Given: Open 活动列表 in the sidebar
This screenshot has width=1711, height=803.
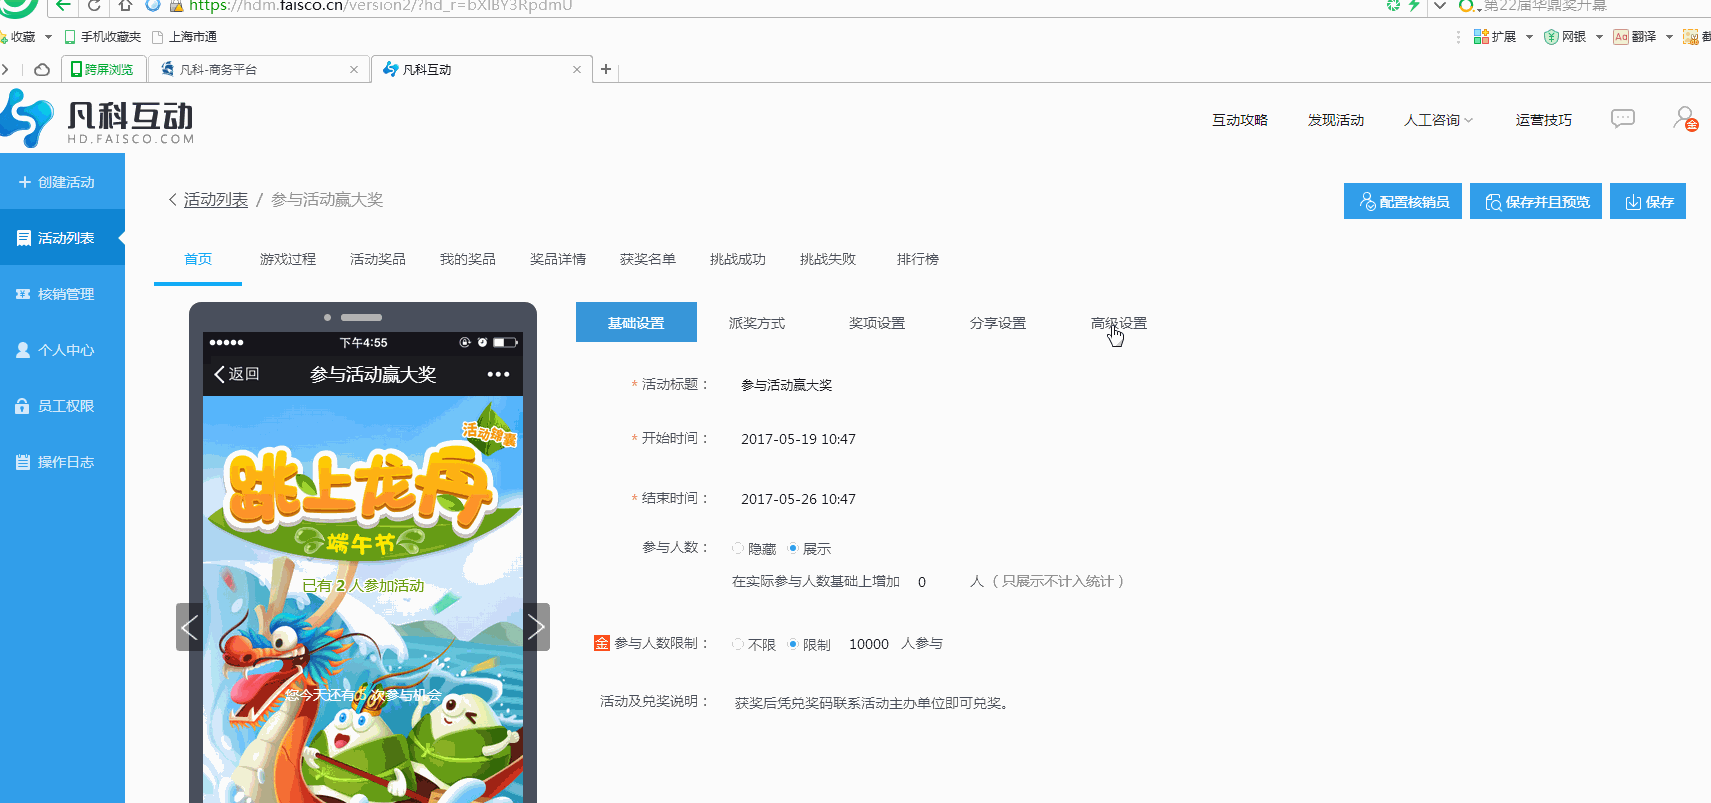Looking at the screenshot, I should tap(62, 238).
